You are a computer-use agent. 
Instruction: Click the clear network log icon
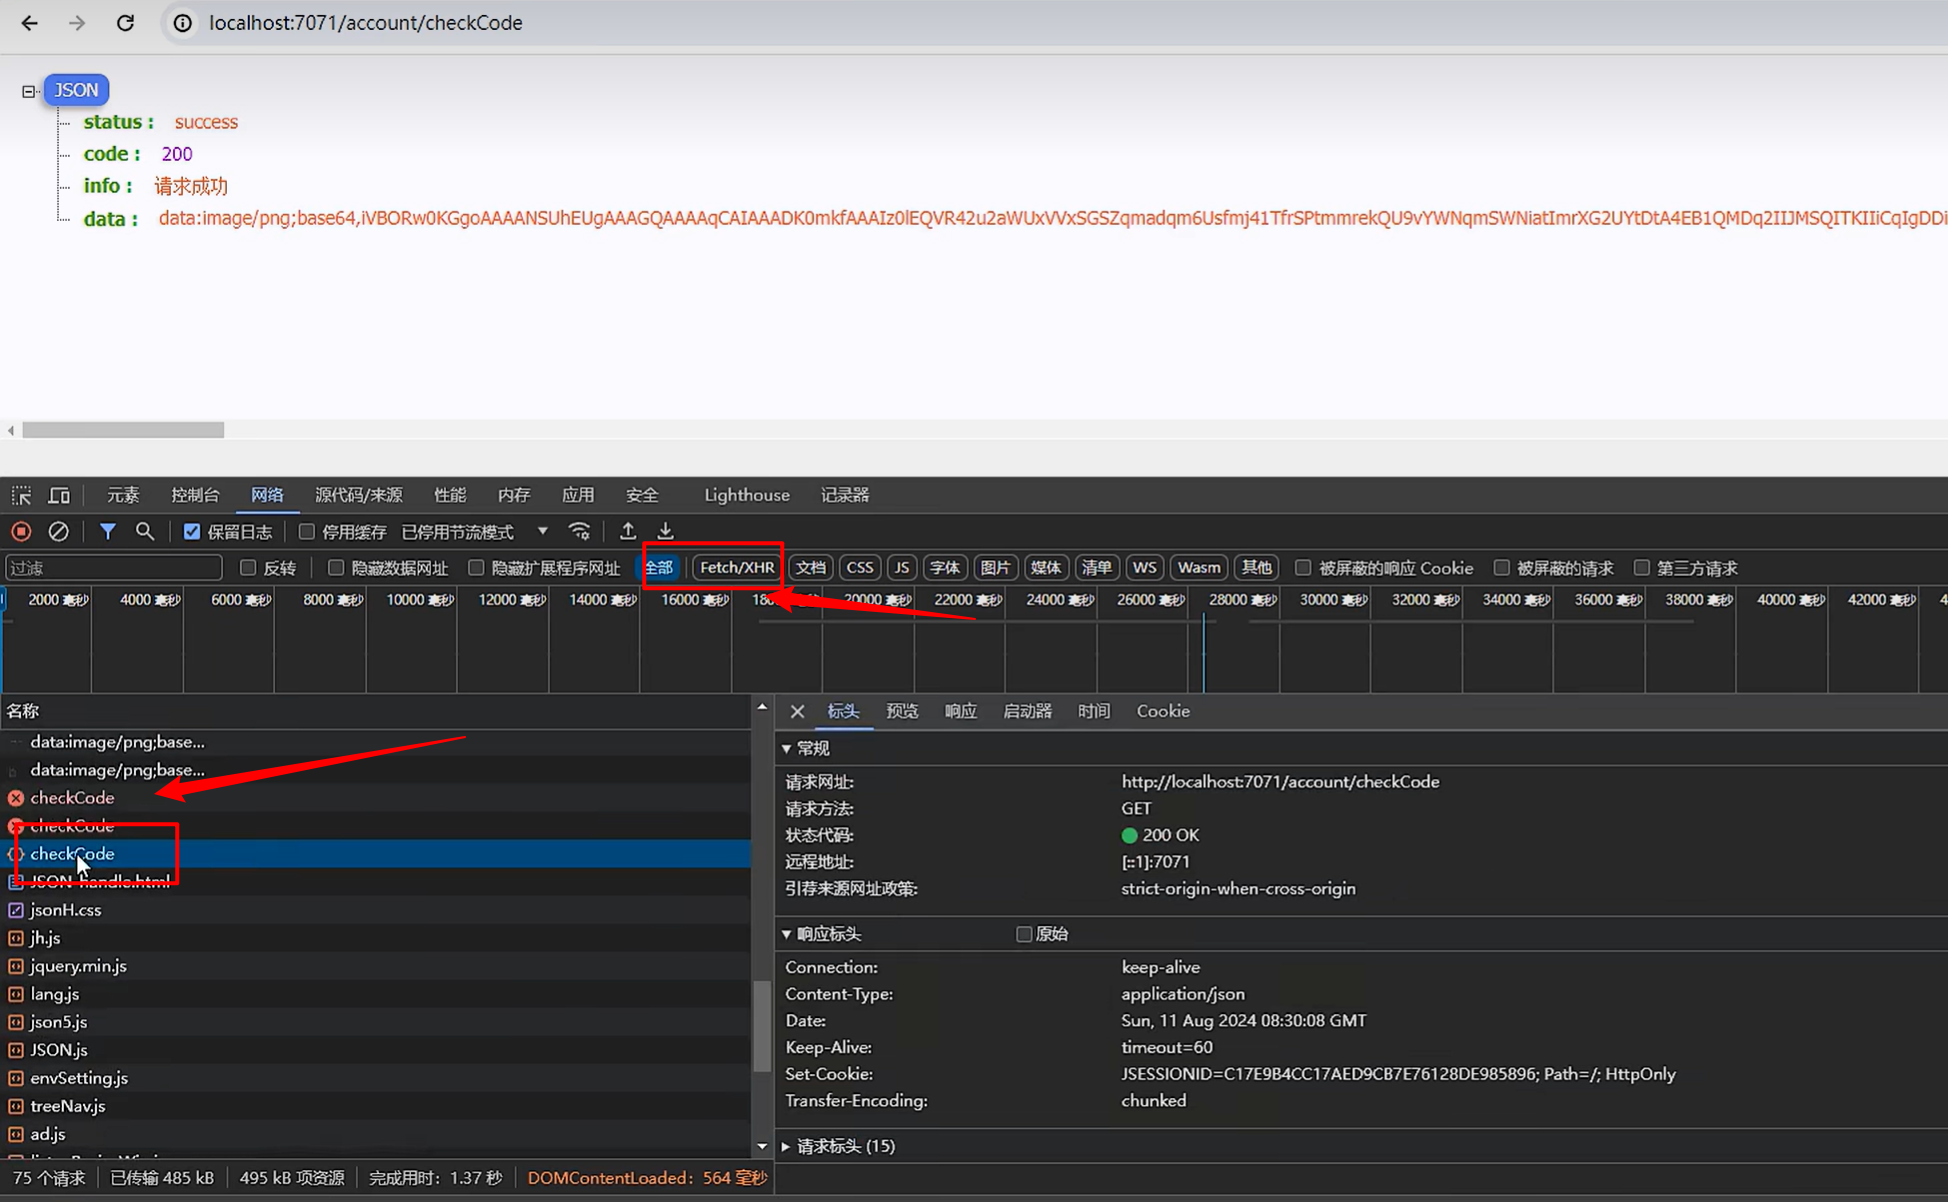(59, 531)
